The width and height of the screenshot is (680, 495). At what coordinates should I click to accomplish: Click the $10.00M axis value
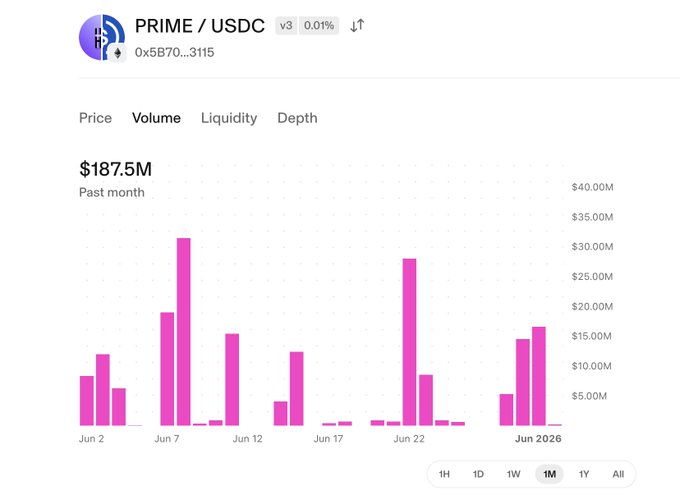(x=592, y=366)
